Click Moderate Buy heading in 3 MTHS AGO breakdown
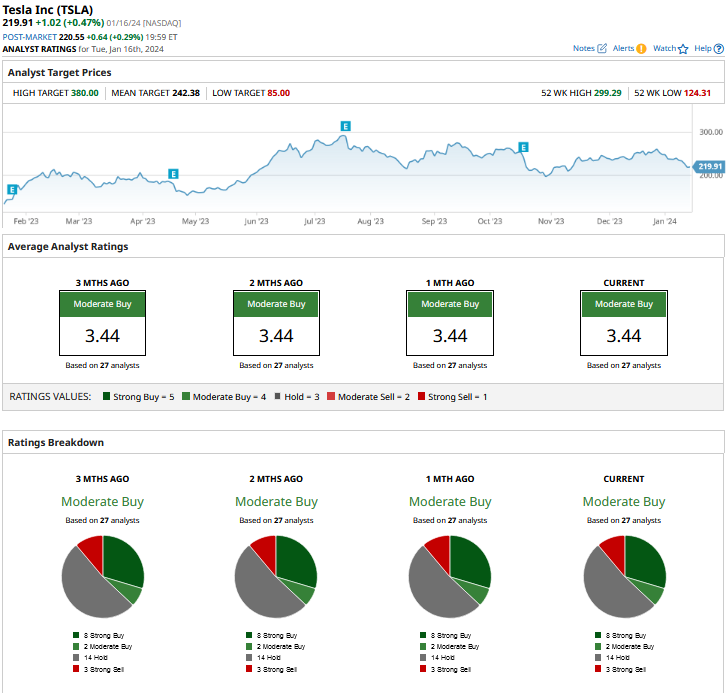The width and height of the screenshot is (727, 693). (102, 502)
